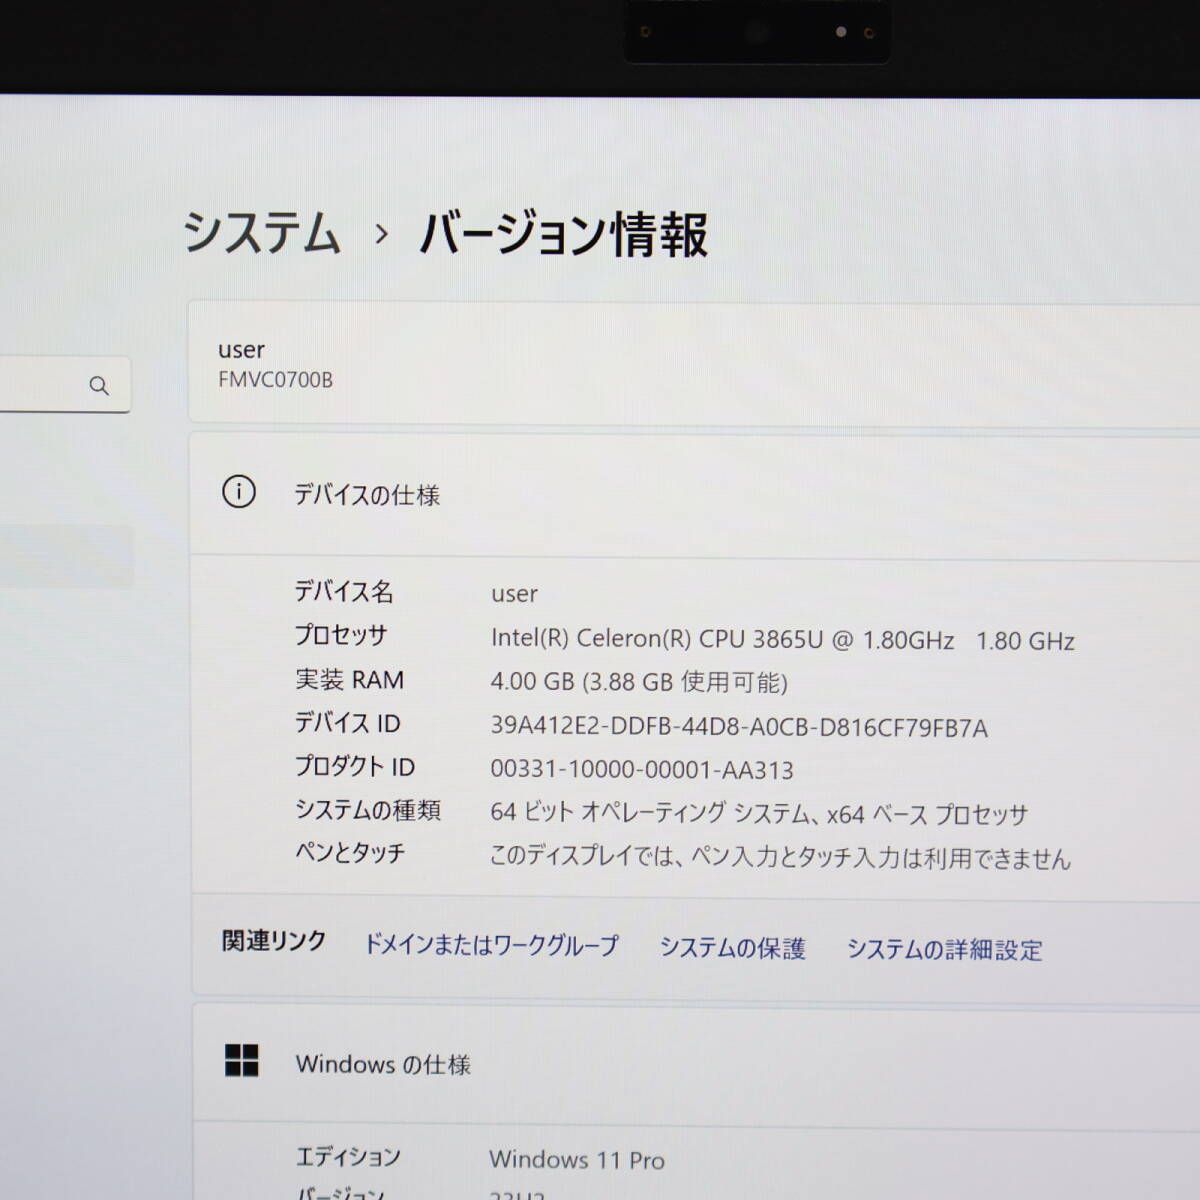Image resolution: width=1200 pixels, height=1200 pixels.
Task: Select the pen and touch description text
Action: [780, 857]
